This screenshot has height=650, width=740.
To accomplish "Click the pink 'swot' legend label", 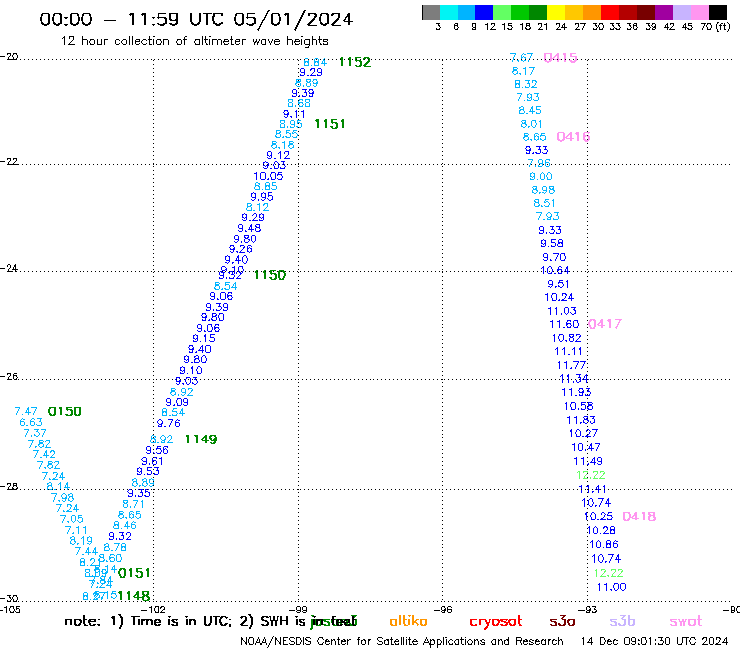I will pyautogui.click(x=686, y=622).
